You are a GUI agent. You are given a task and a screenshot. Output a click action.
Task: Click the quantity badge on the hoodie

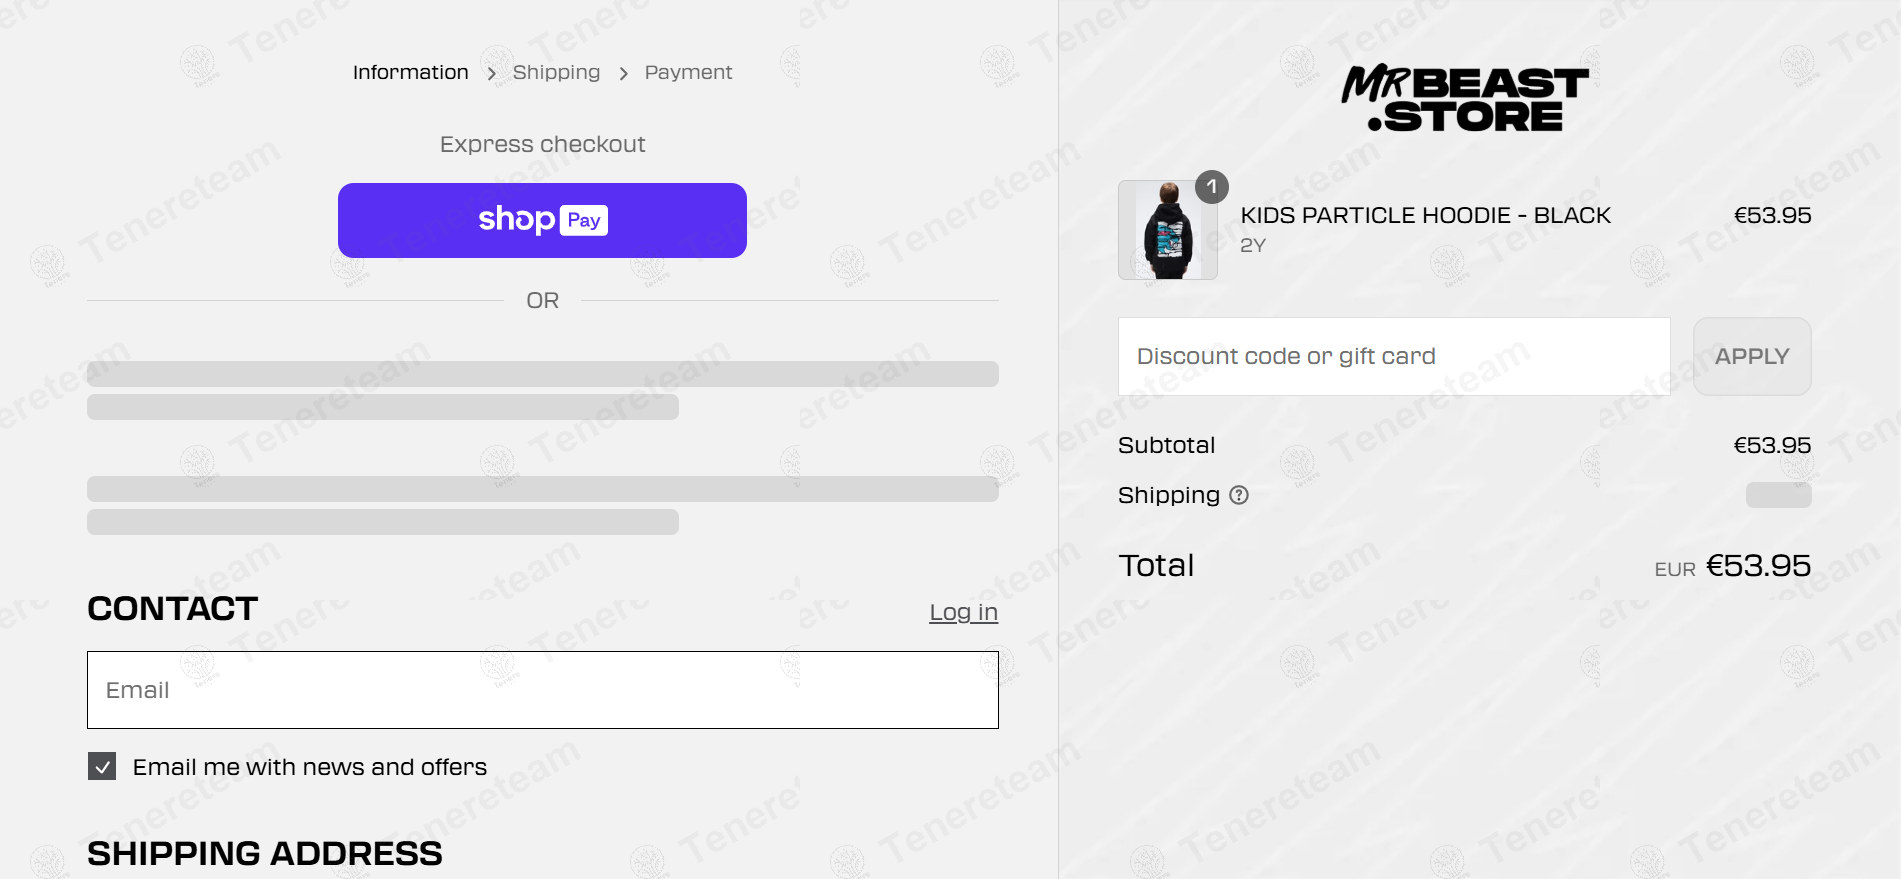coord(1211,187)
